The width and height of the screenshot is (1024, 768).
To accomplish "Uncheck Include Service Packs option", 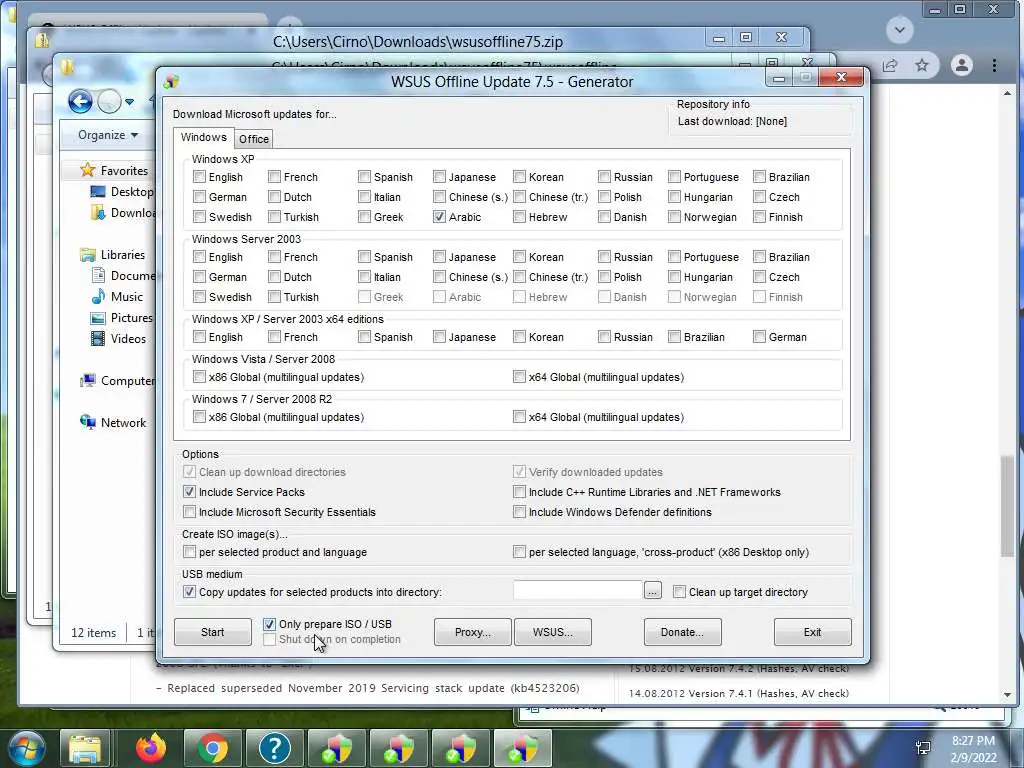I will point(189,491).
